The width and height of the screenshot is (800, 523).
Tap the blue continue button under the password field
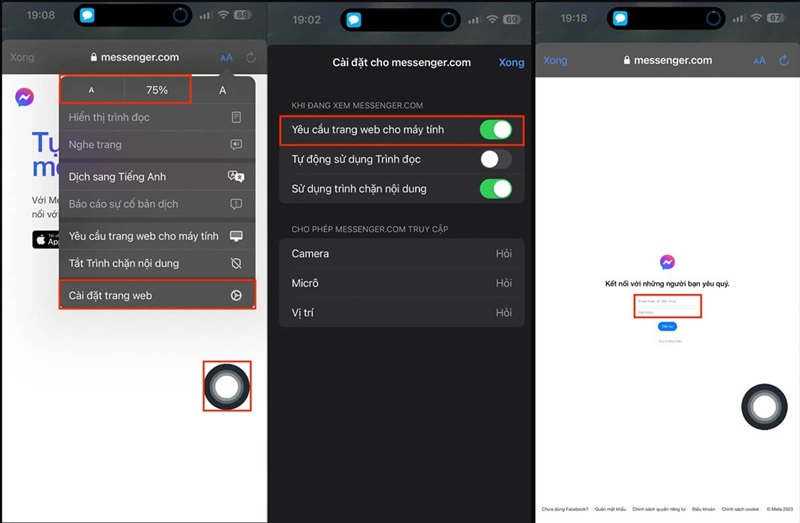pyautogui.click(x=667, y=326)
